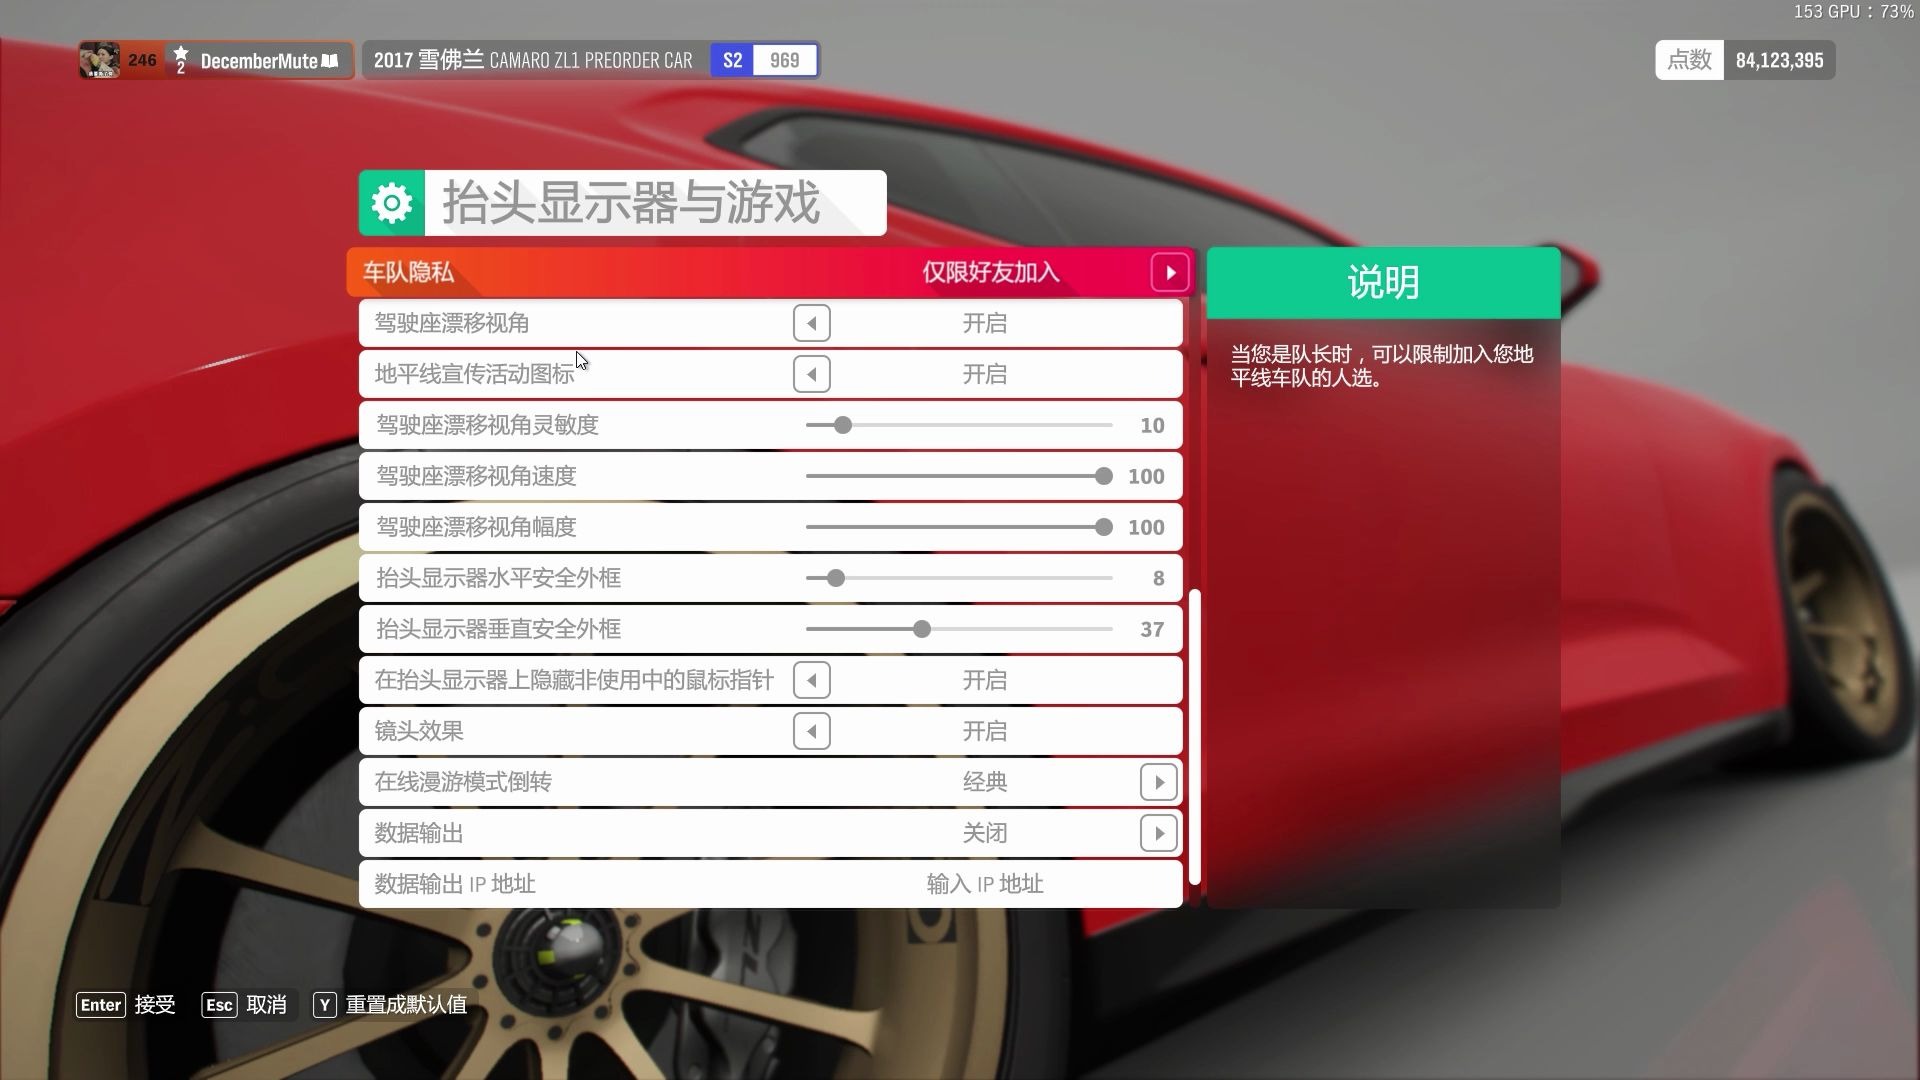This screenshot has height=1080, width=1920.
Task: Click the settings list vertical scrollbar
Action: click(x=1195, y=738)
